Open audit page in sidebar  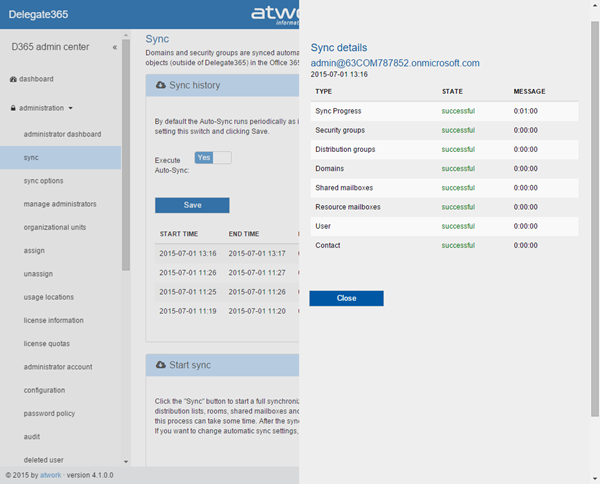click(32, 437)
